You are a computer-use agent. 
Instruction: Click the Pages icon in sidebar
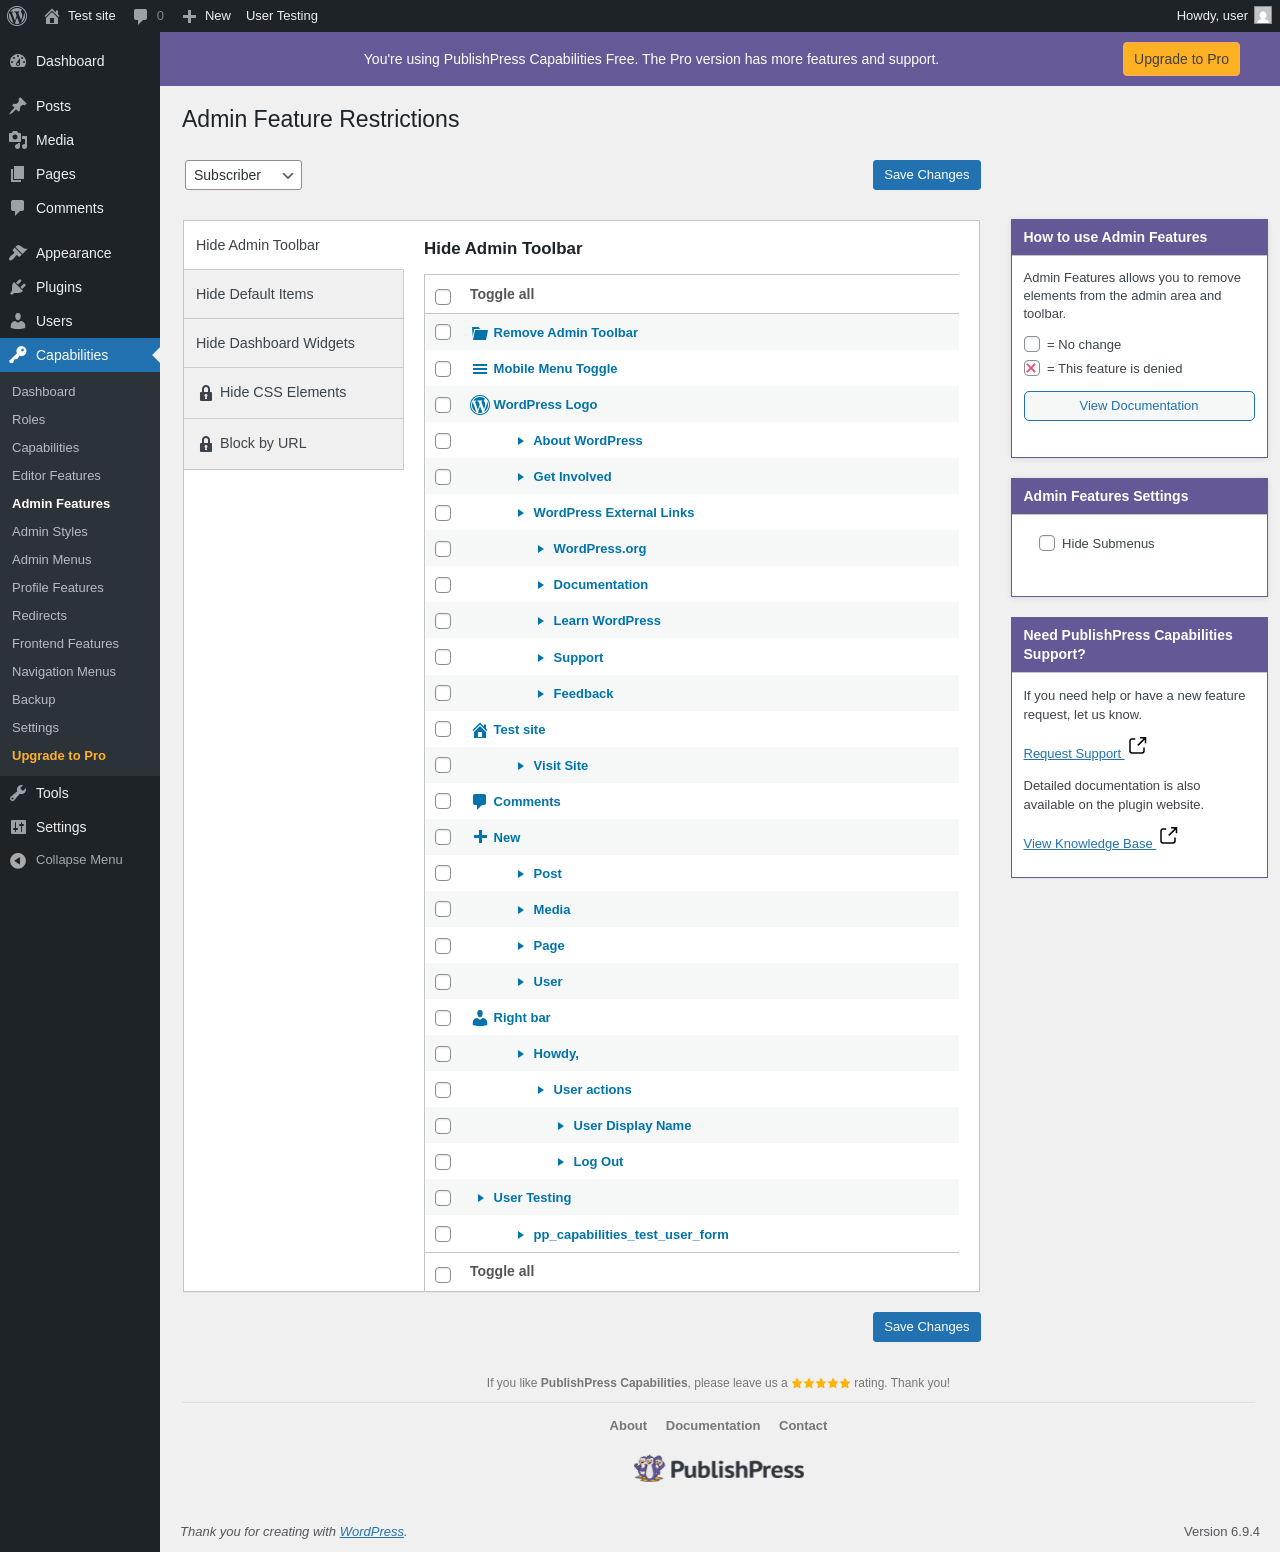click(18, 174)
